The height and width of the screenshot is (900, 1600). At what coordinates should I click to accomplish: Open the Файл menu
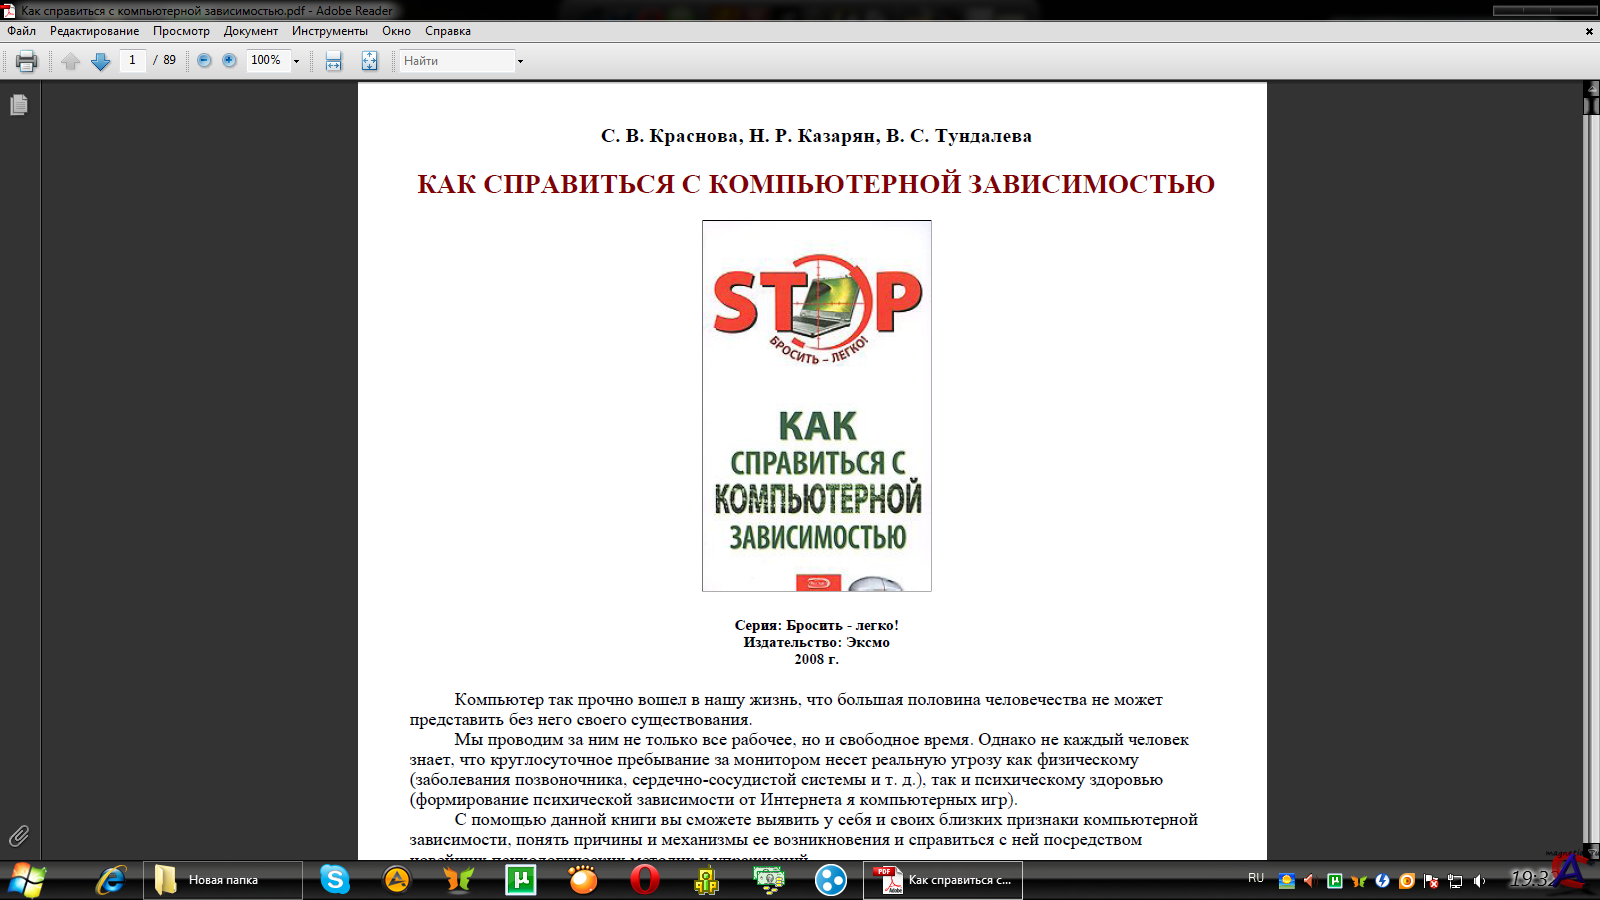[x=21, y=31]
